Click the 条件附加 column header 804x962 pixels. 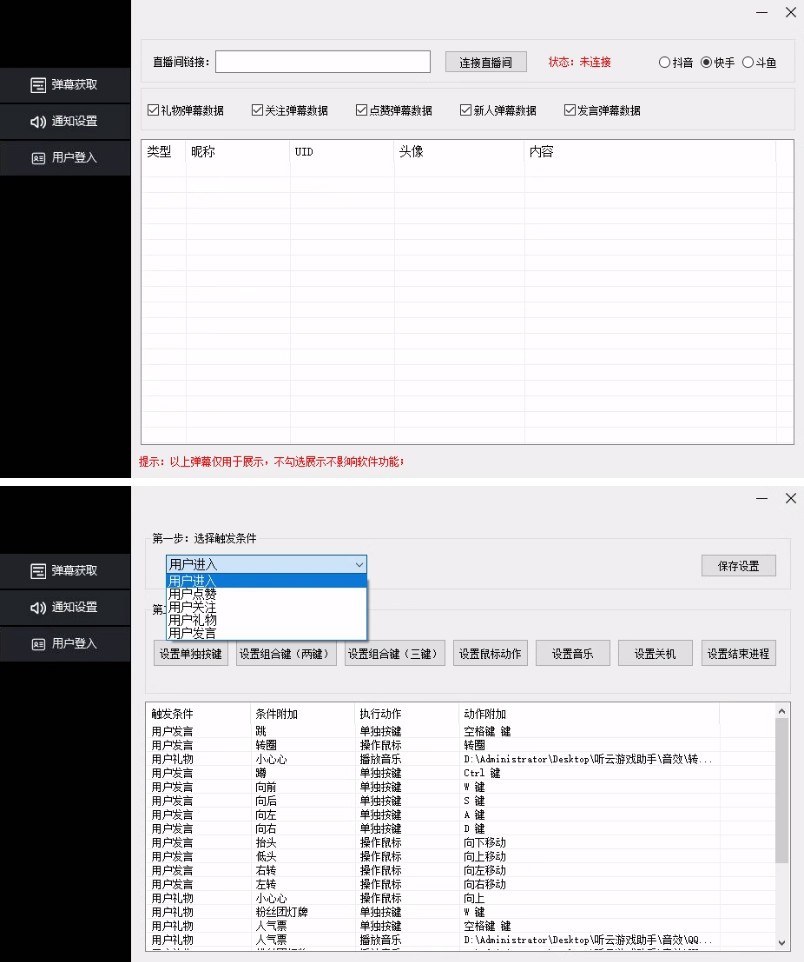(x=303, y=714)
